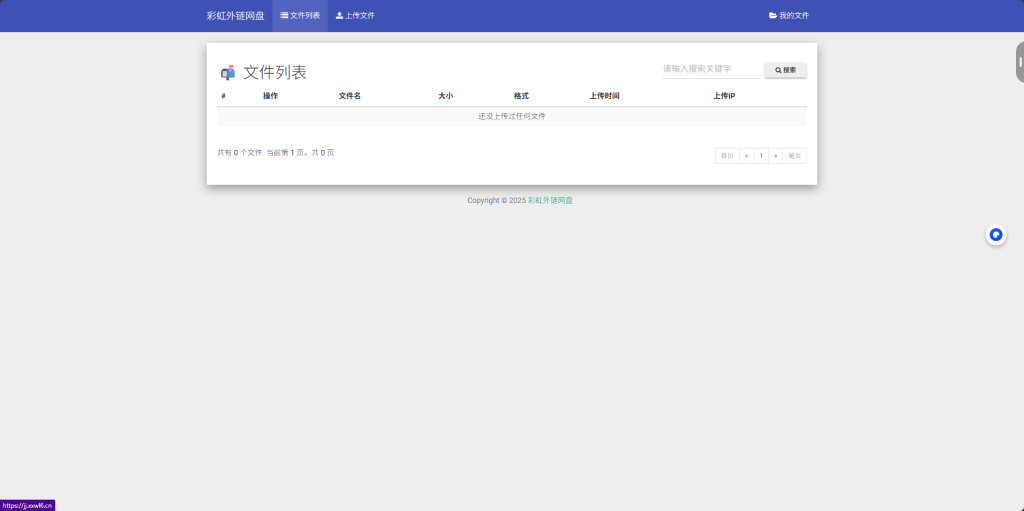1024x511 pixels.
Task: Select the 上传IP column header
Action: tap(724, 96)
